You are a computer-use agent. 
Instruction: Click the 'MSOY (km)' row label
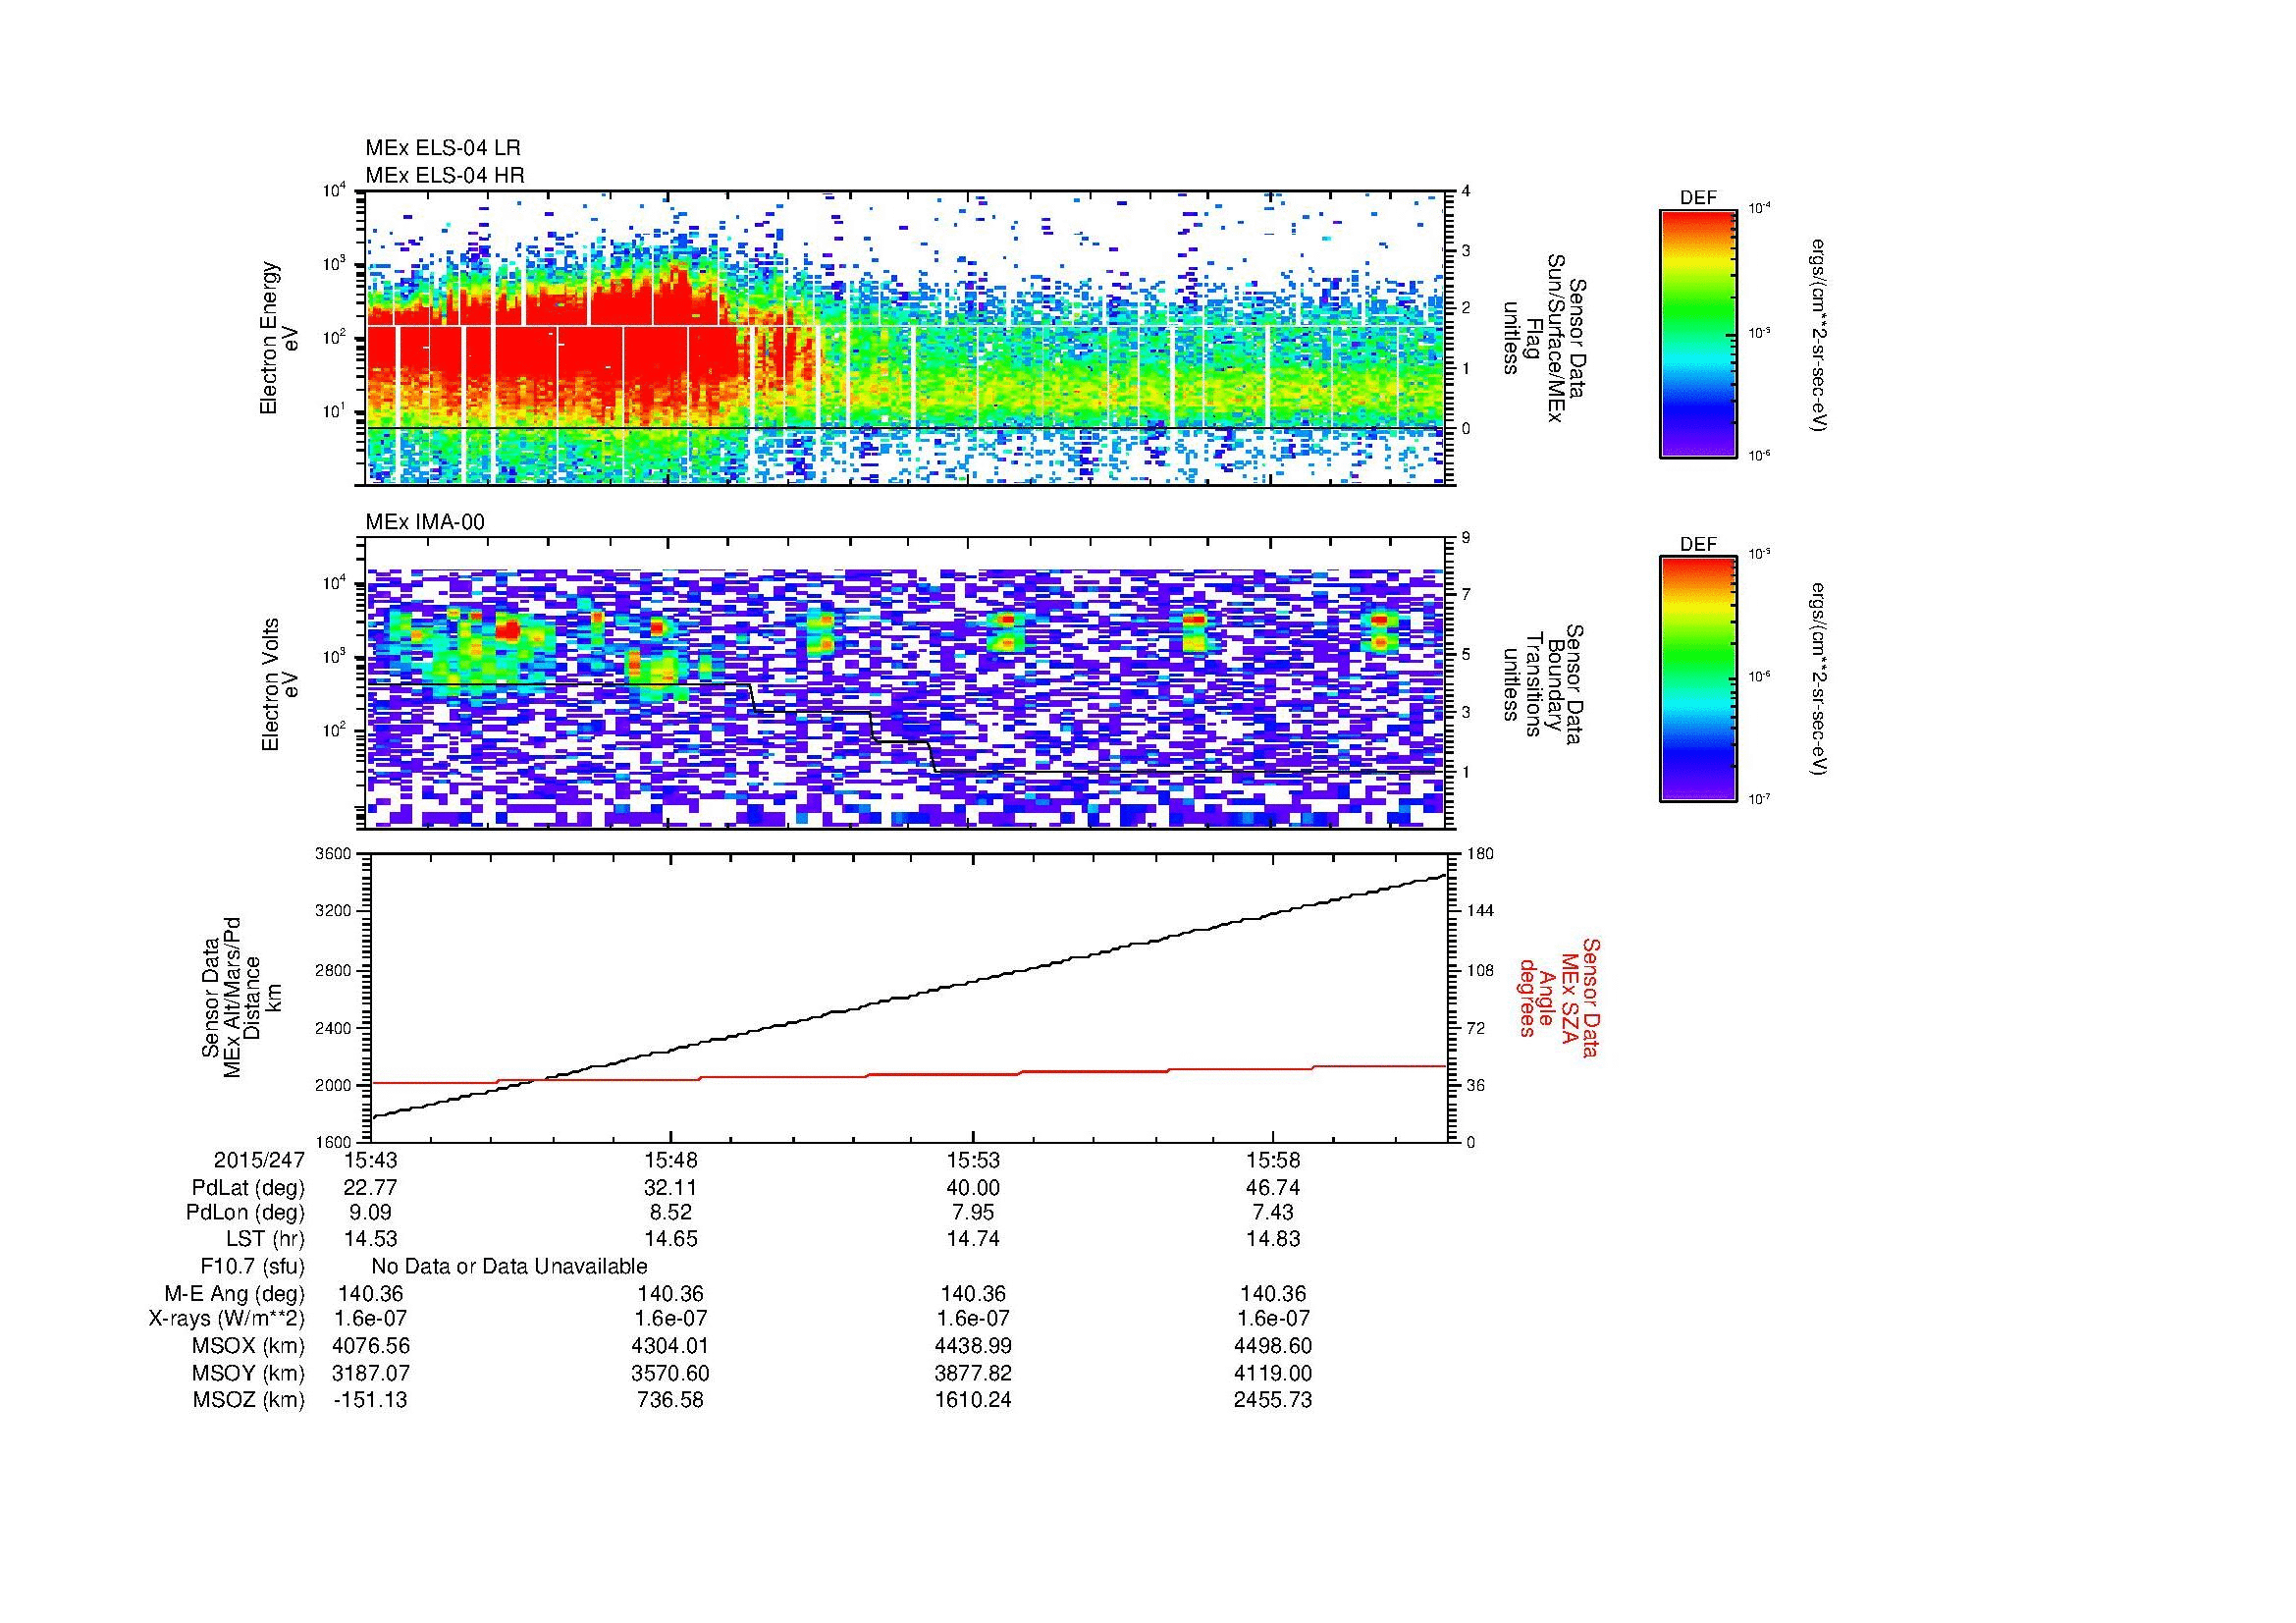pos(248,1374)
